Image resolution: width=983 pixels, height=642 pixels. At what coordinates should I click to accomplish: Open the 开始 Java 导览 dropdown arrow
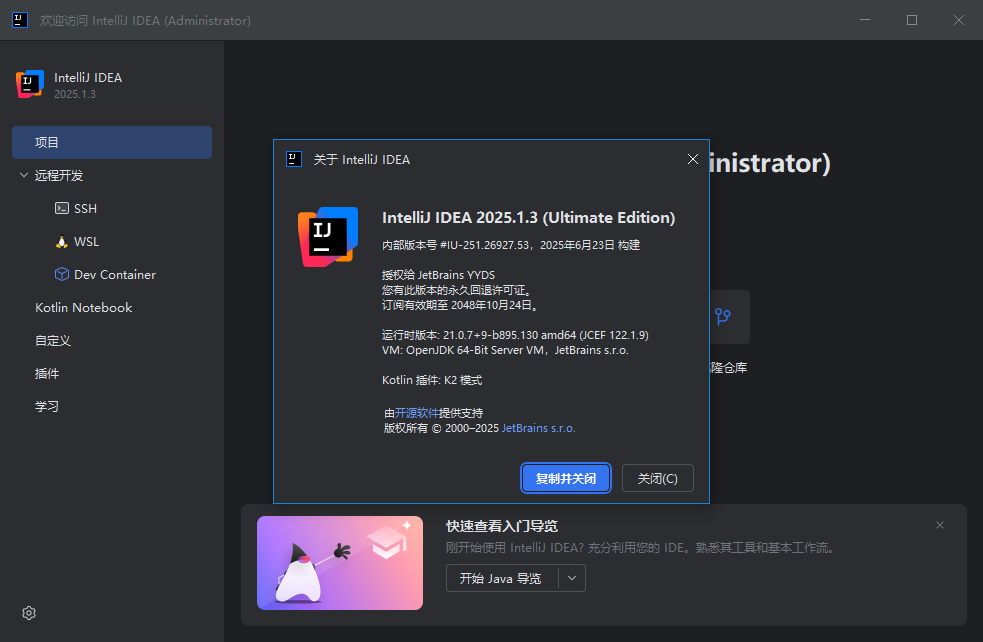pos(572,578)
